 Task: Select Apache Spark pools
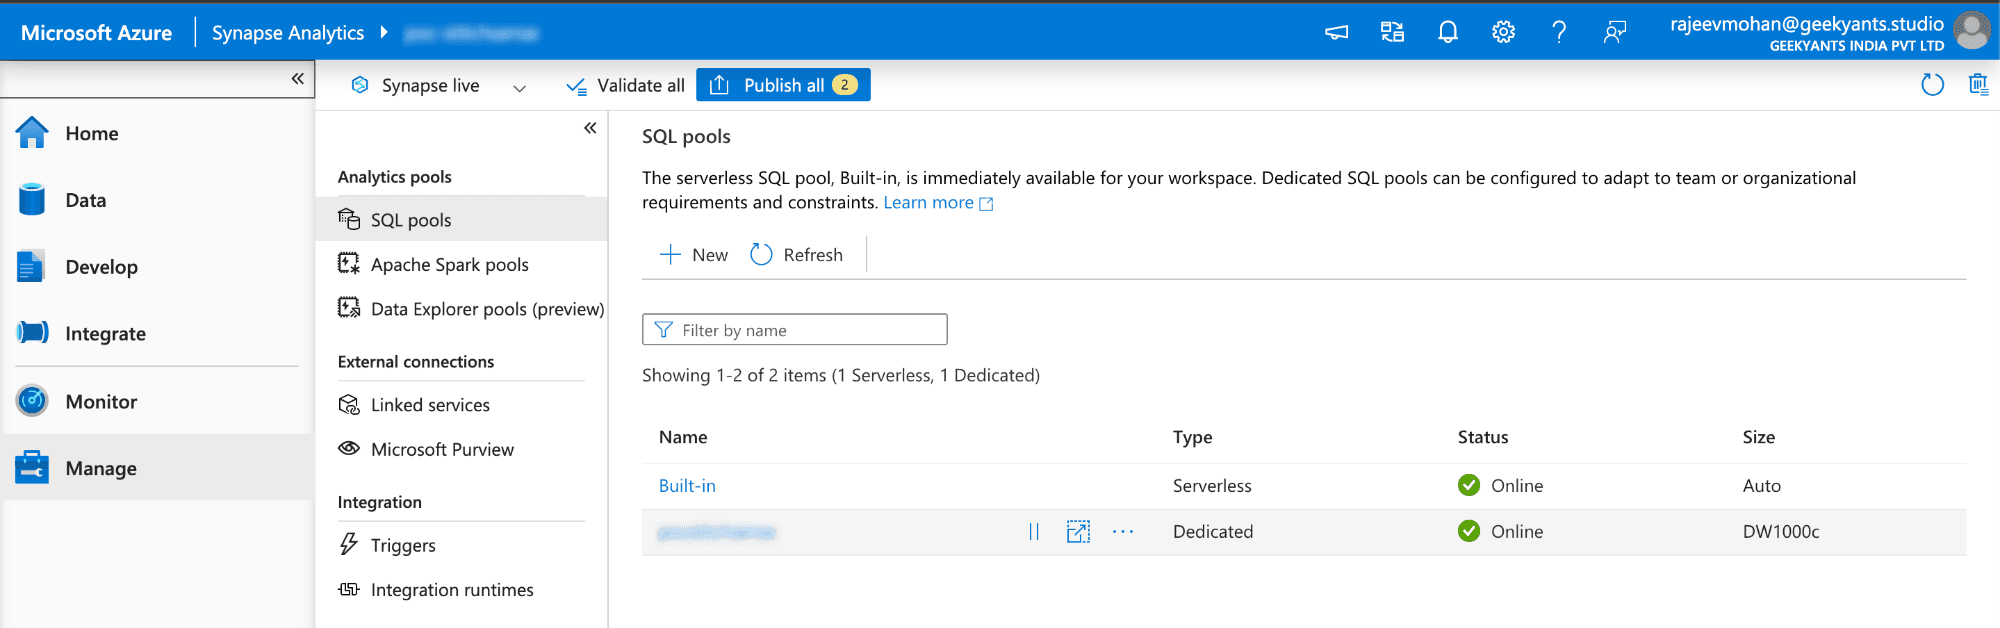449,265
